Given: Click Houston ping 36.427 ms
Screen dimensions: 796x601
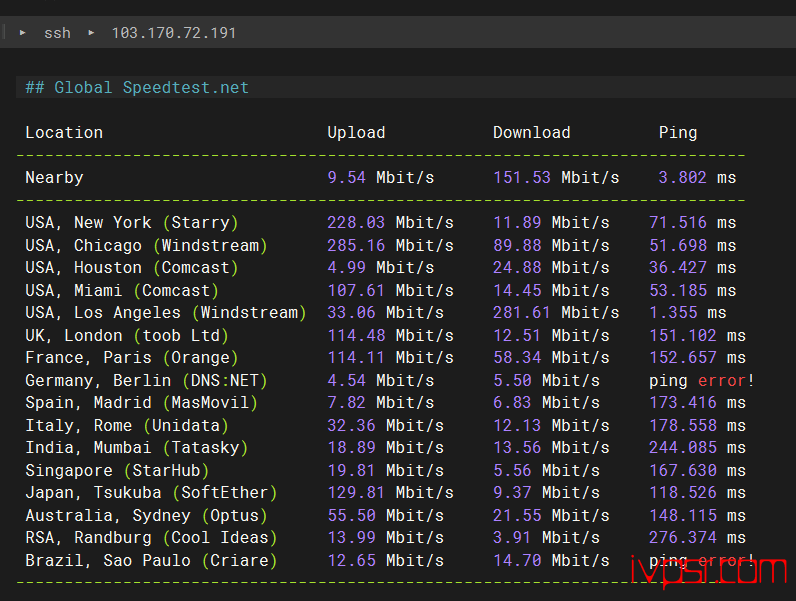Looking at the screenshot, I should [692, 268].
